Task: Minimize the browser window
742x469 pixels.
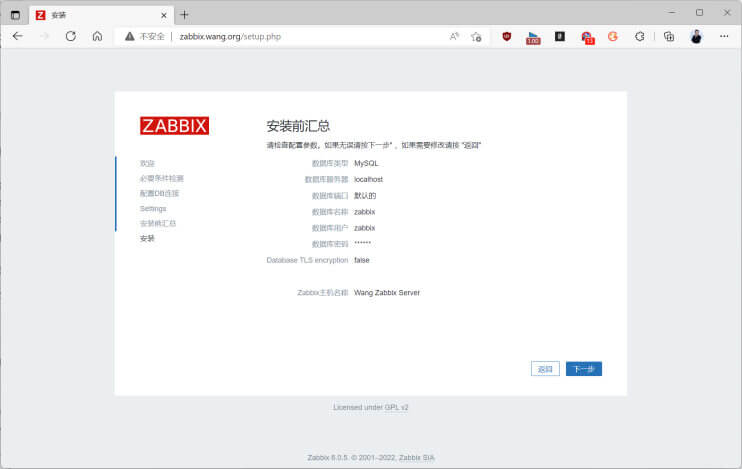Action: pyautogui.click(x=672, y=13)
